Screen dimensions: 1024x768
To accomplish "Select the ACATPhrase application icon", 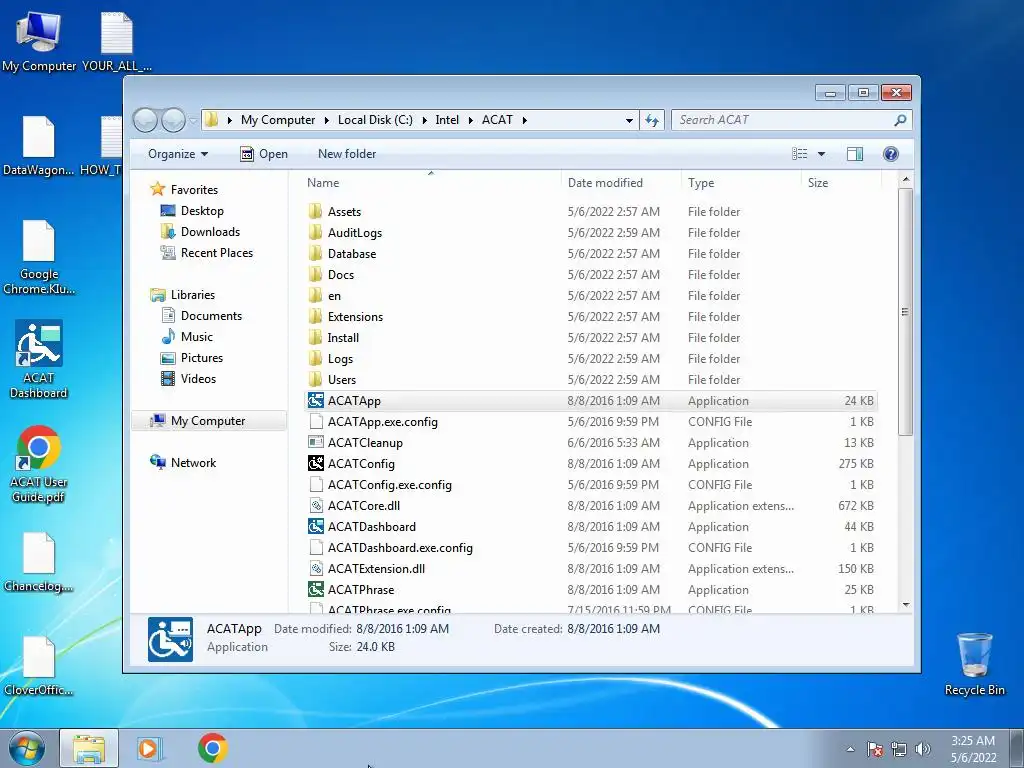I will click(316, 589).
